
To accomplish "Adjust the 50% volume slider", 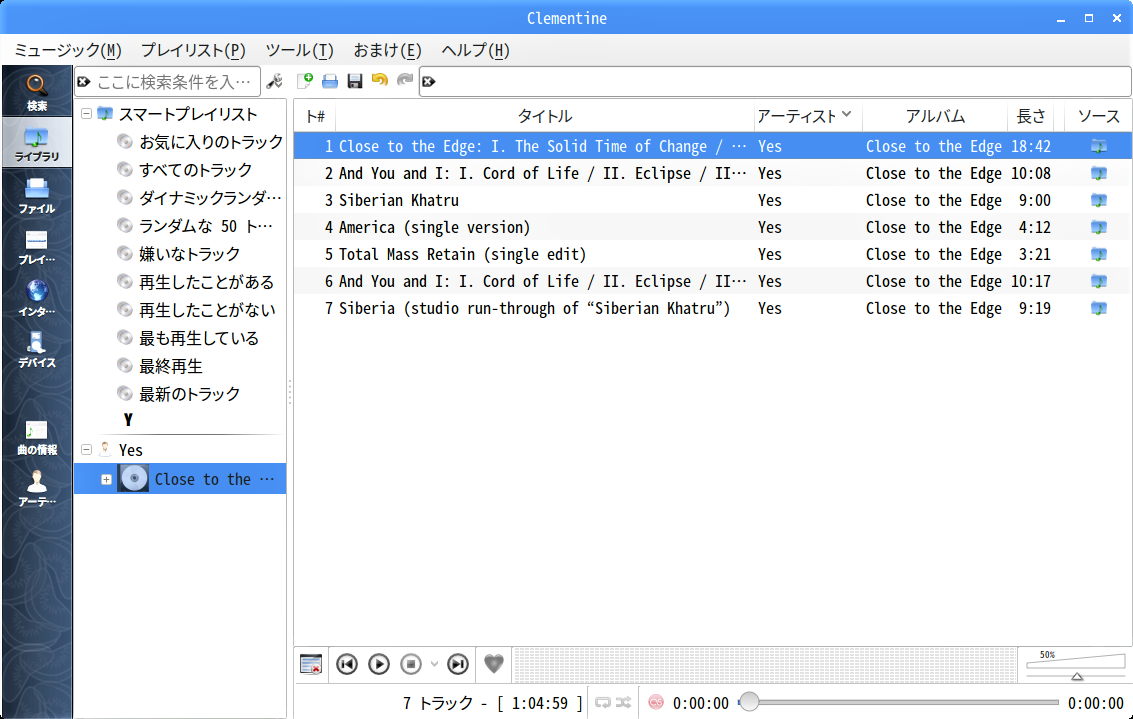I will [x=1076, y=665].
